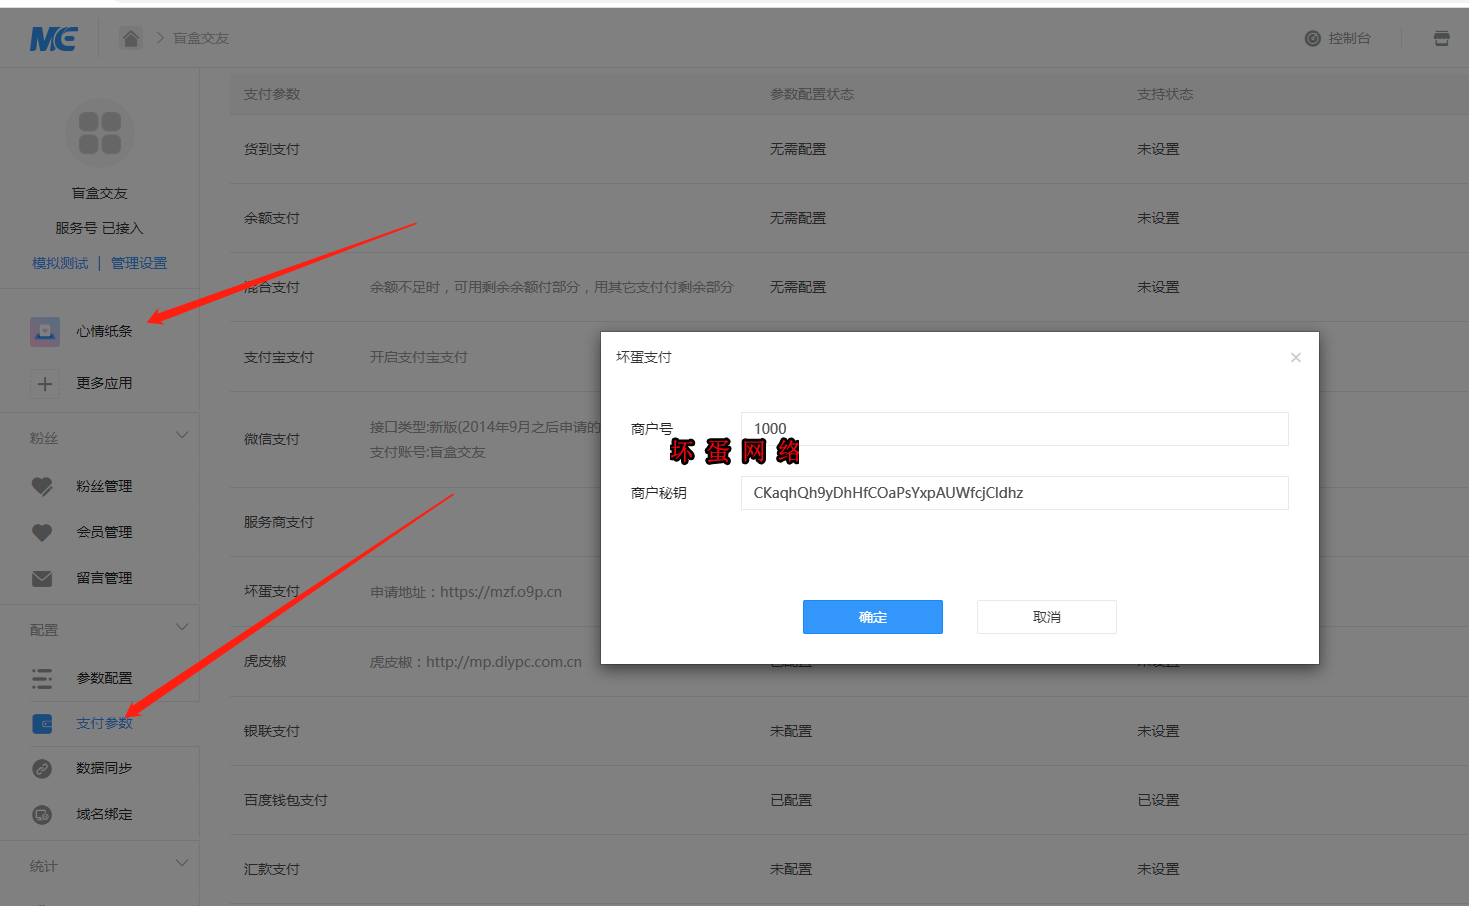The width and height of the screenshot is (1469, 906).
Task: Click the 微信支付 row label
Action: pyautogui.click(x=272, y=439)
